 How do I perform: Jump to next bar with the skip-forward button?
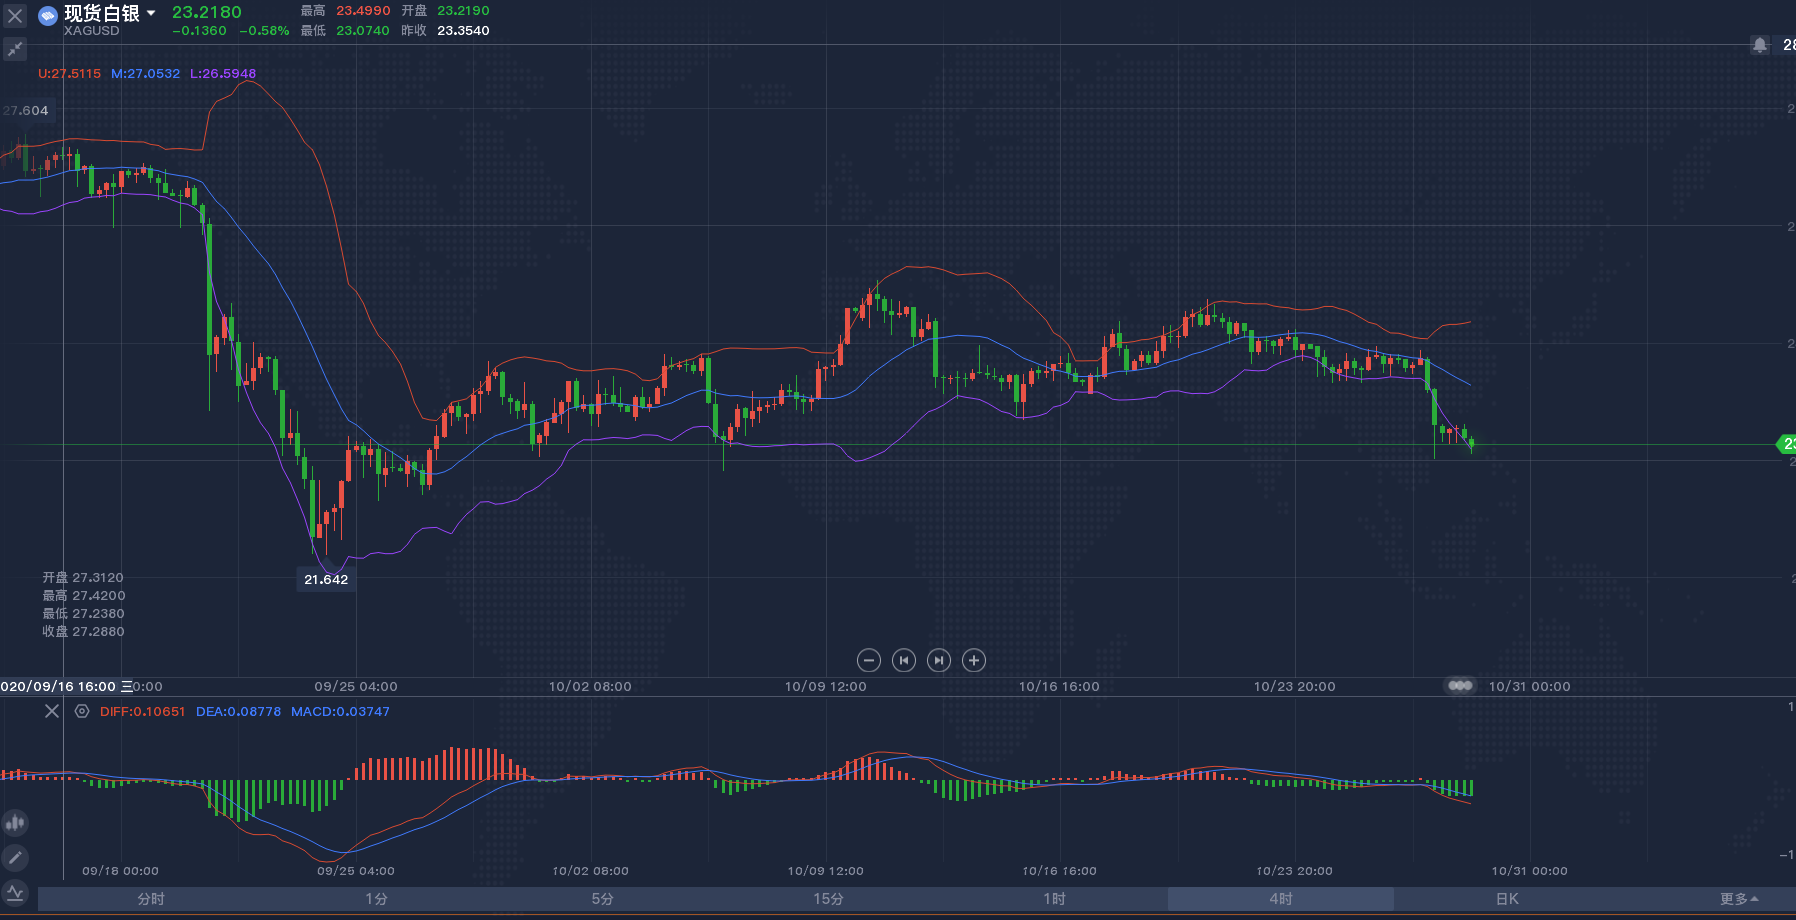[x=939, y=660]
